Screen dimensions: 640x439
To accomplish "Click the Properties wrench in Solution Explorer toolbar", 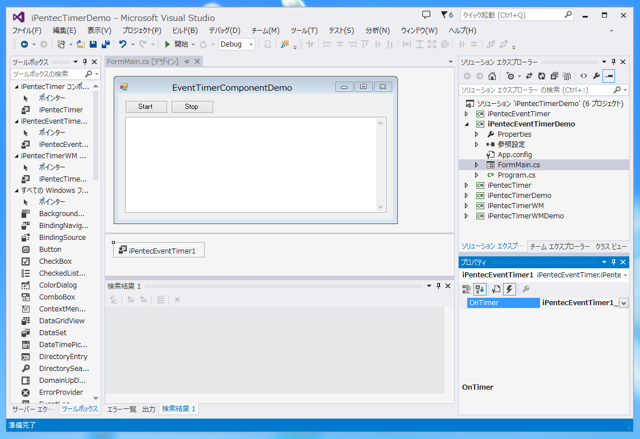I will click(596, 76).
